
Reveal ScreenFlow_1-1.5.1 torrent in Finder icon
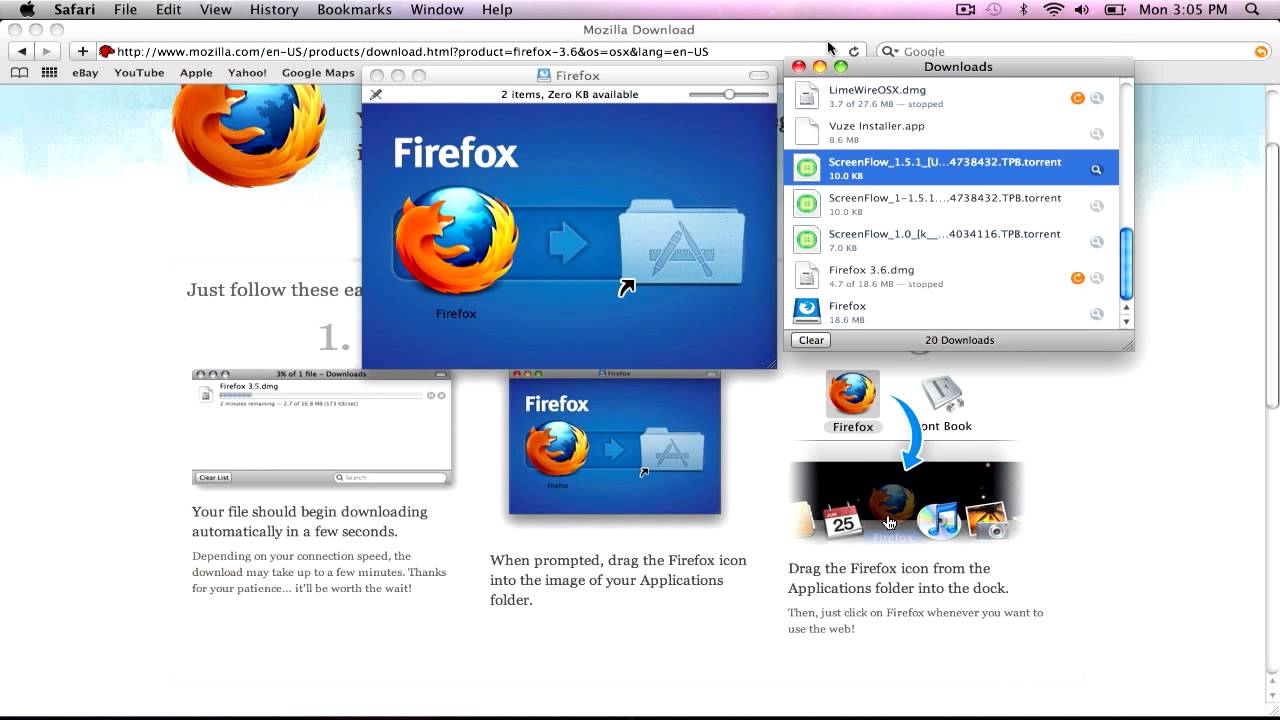pyautogui.click(x=1097, y=206)
